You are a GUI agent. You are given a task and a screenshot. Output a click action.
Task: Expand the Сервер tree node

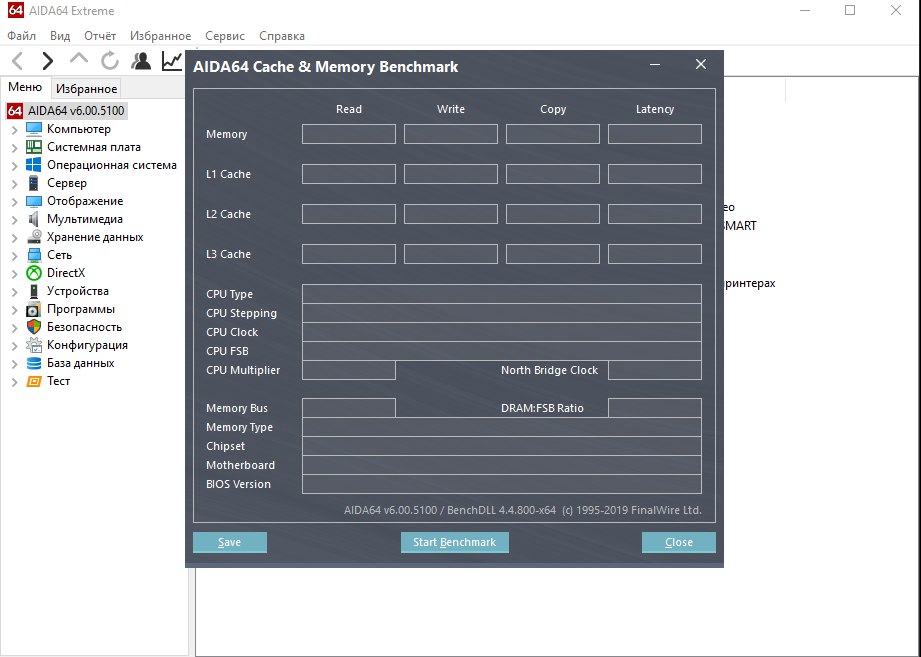pos(15,184)
